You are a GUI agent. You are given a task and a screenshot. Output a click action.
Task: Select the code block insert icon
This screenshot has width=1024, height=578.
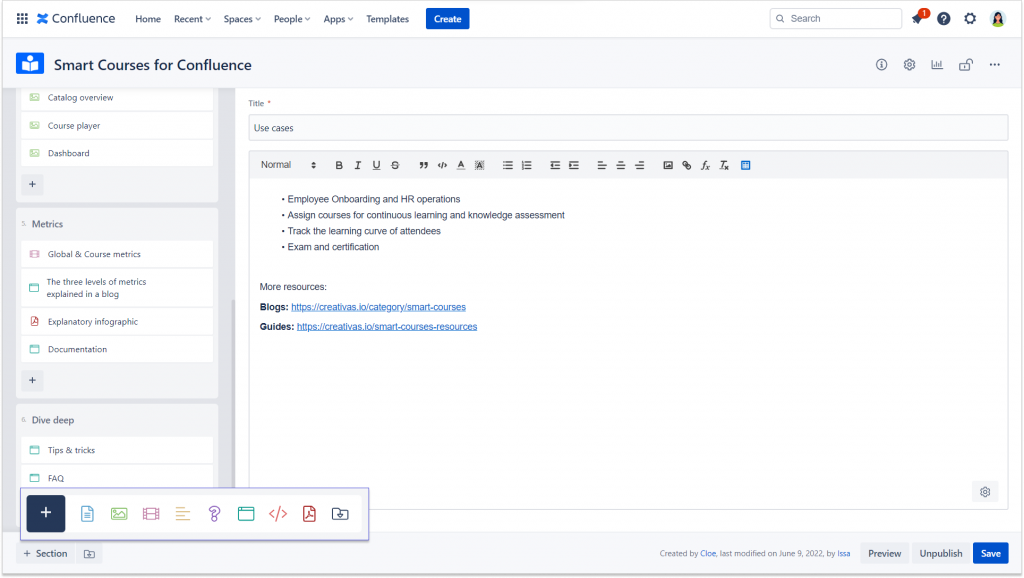(278, 513)
